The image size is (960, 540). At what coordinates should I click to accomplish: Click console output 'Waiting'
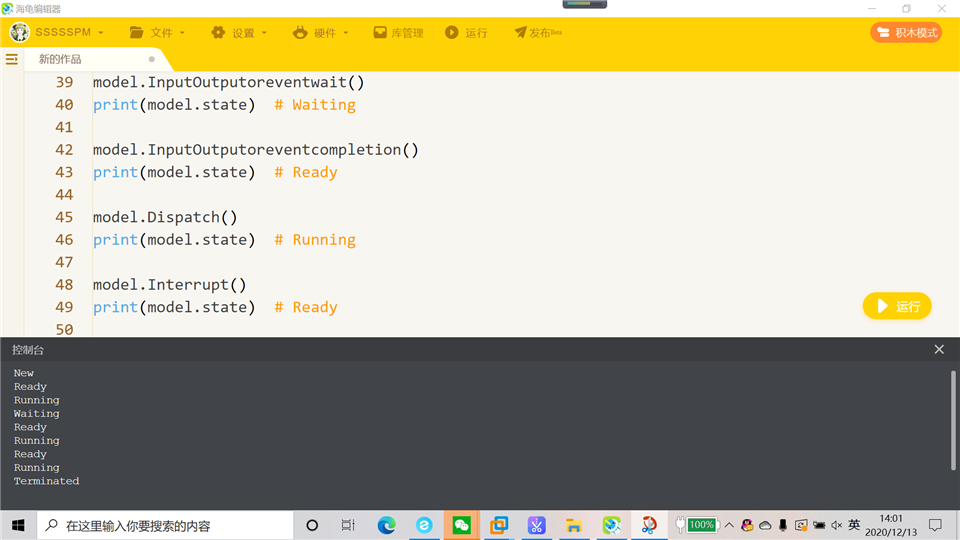(x=37, y=414)
